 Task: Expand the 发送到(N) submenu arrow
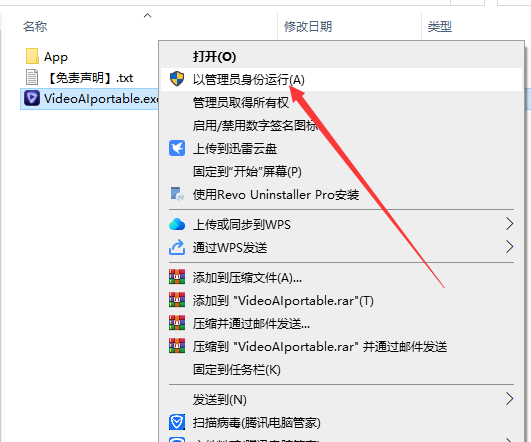click(x=510, y=399)
